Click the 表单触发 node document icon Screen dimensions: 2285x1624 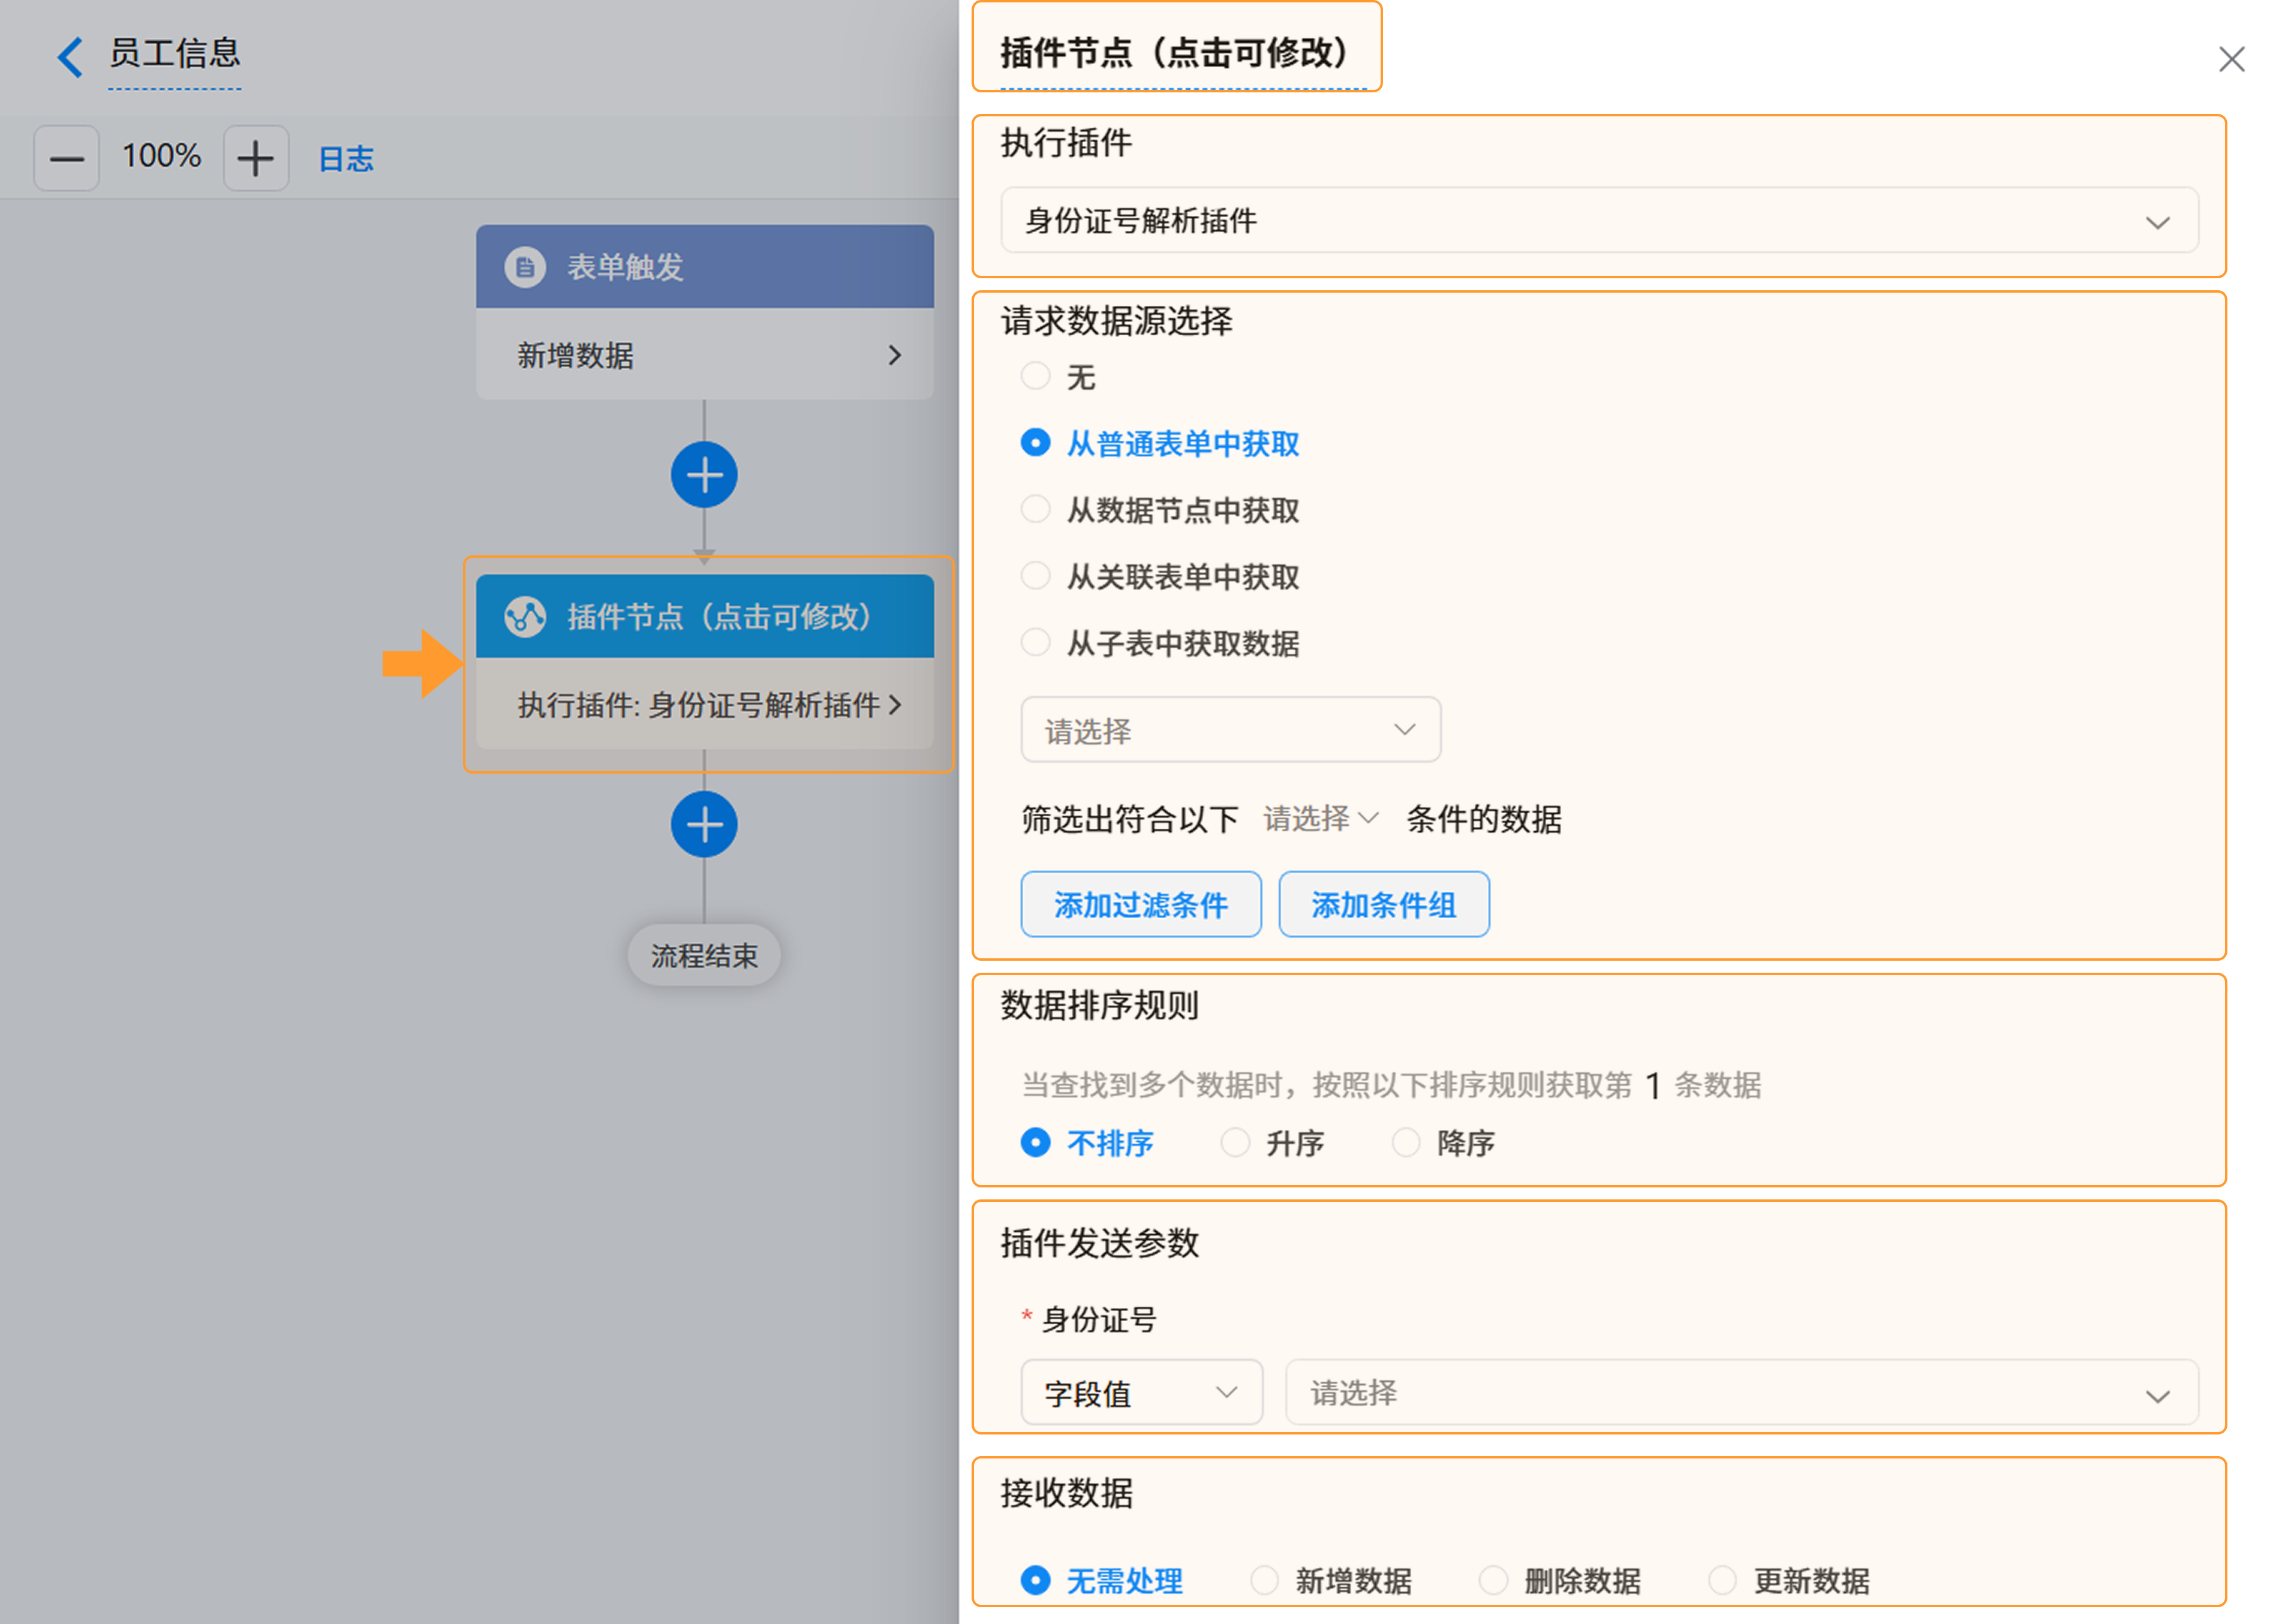point(524,267)
